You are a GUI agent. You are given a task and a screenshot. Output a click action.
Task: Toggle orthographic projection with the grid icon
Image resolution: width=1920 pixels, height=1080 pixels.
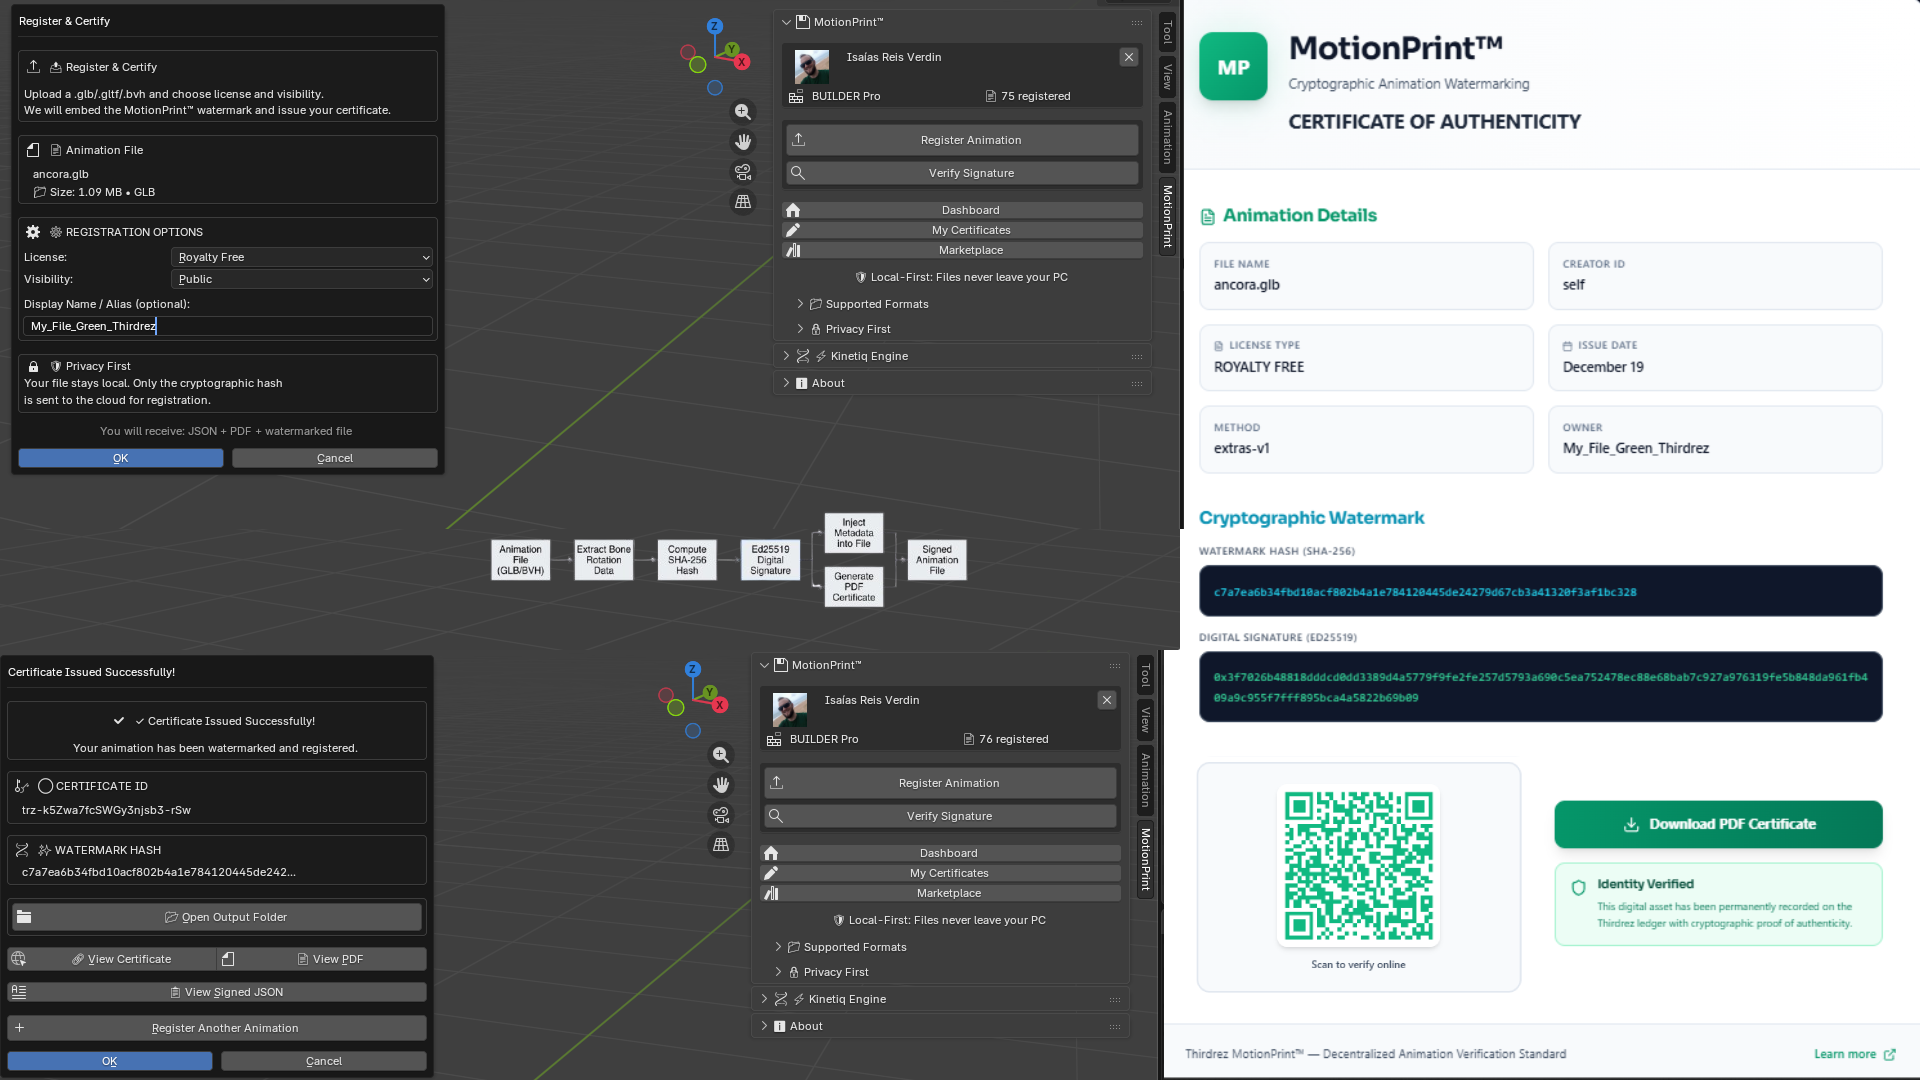743,202
